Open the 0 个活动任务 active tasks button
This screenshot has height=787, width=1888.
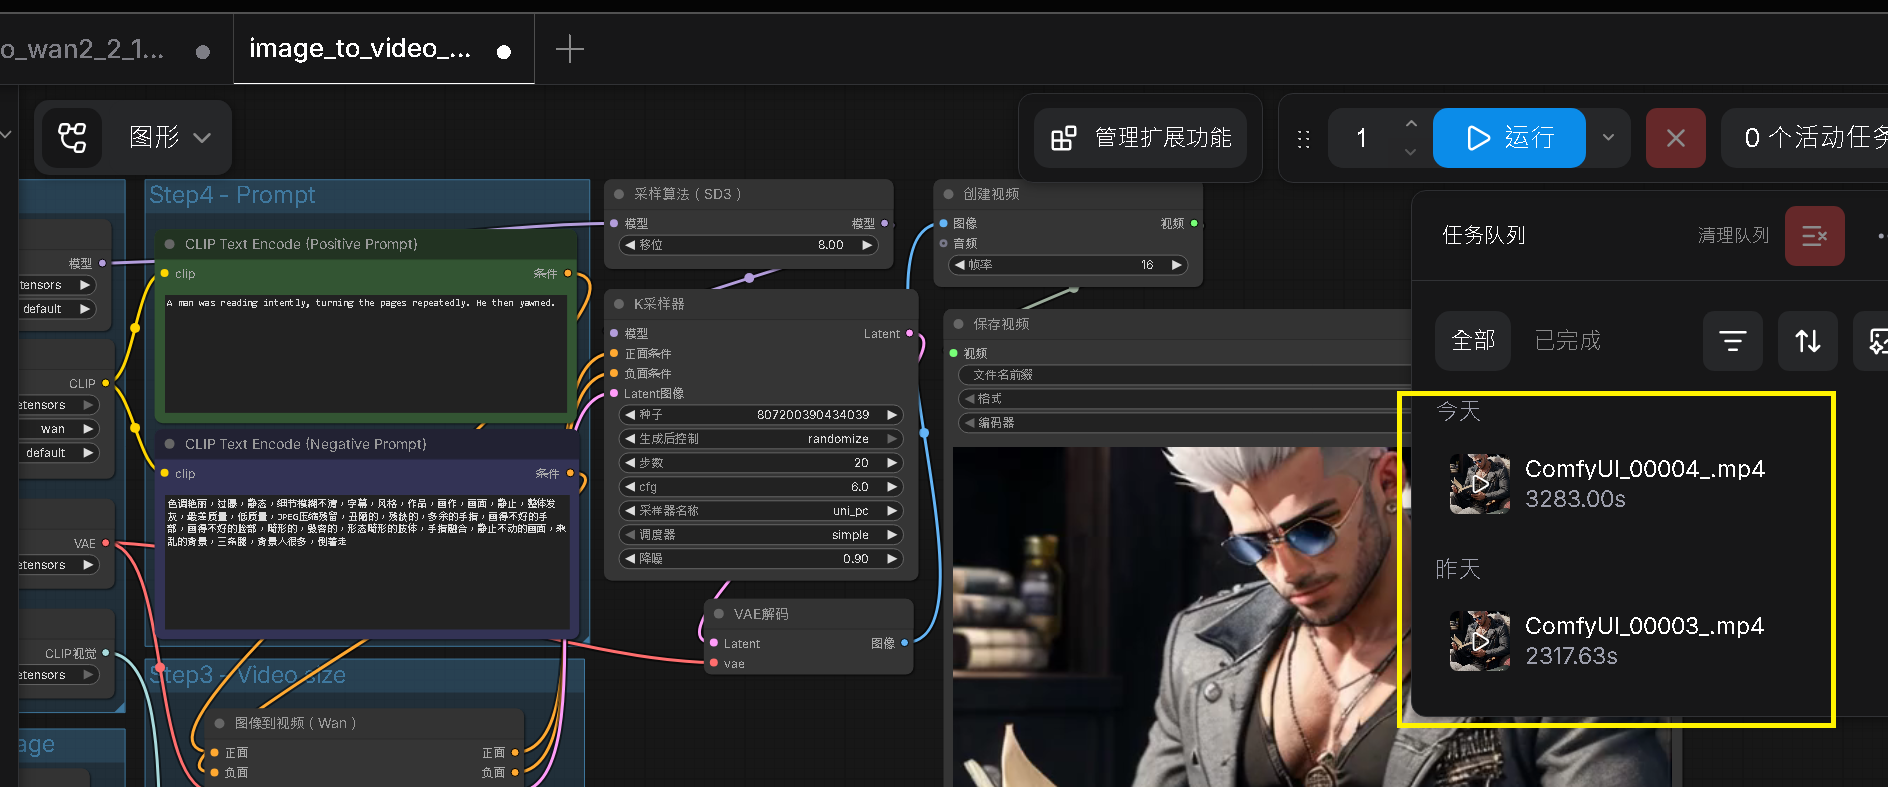[1805, 138]
